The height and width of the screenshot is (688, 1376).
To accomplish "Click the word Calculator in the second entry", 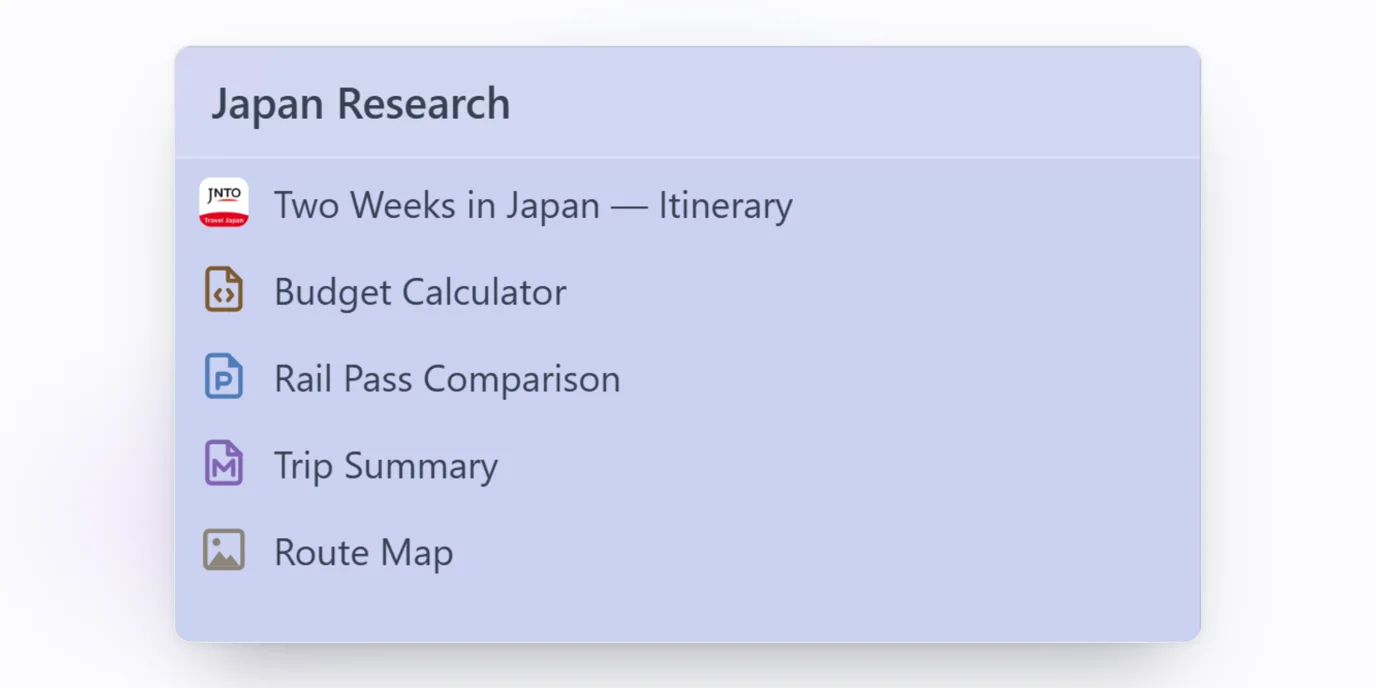I will coord(484,292).
